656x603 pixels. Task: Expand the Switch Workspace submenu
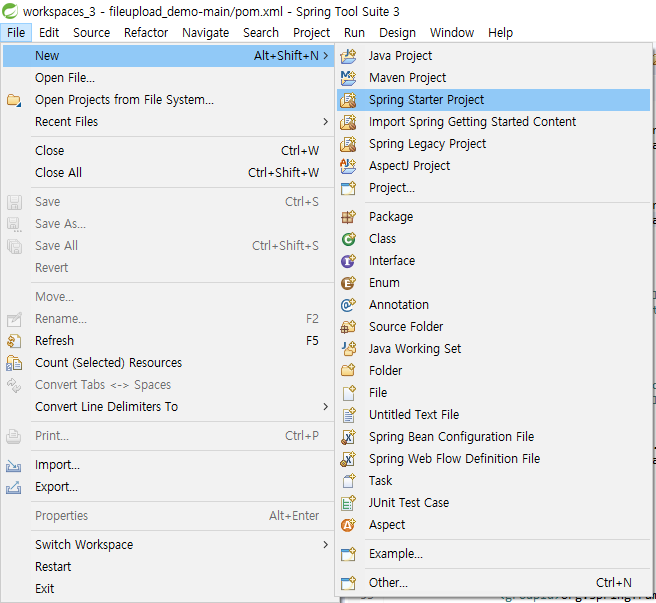325,545
